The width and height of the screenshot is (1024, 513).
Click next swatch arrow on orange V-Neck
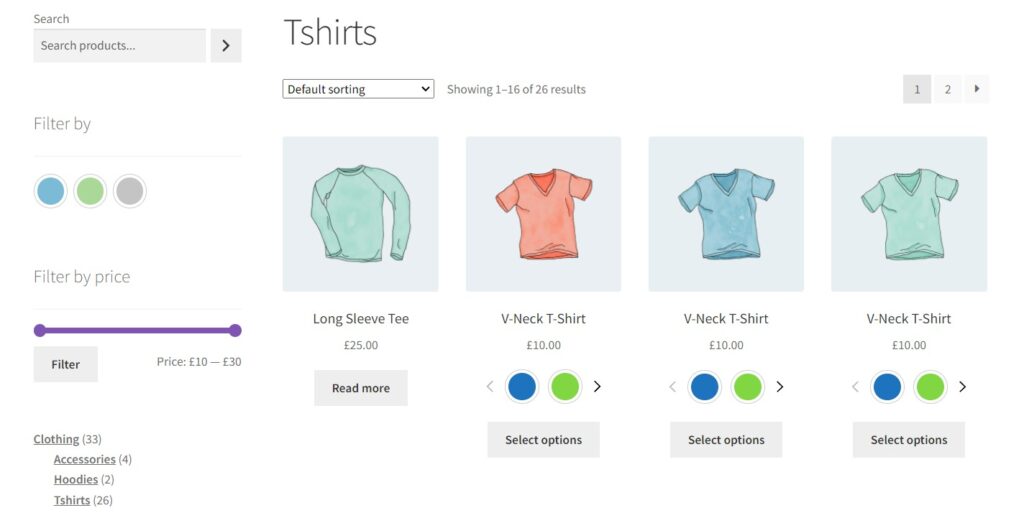click(597, 387)
